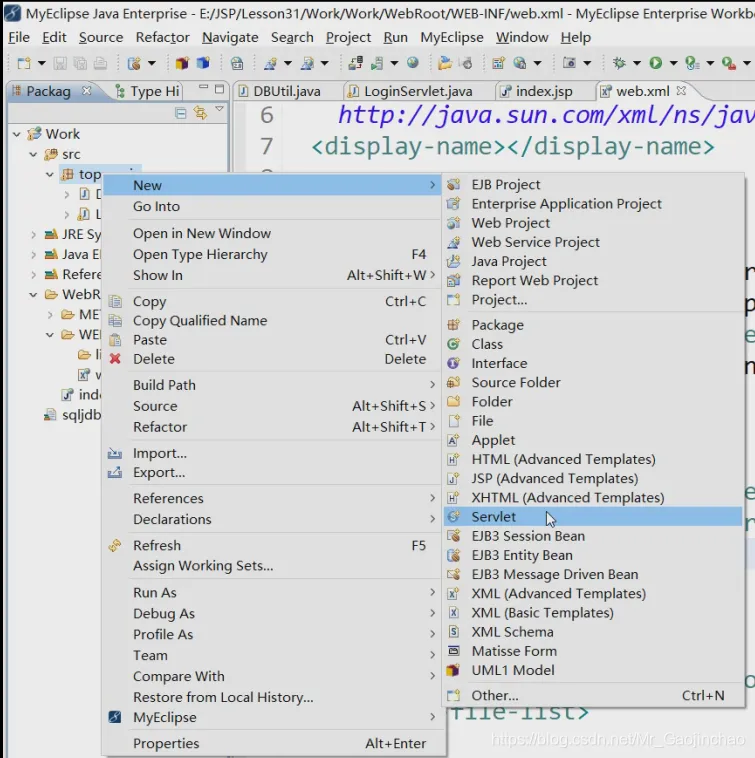Select Import... in context menu
This screenshot has width=755, height=758.
tap(272, 453)
